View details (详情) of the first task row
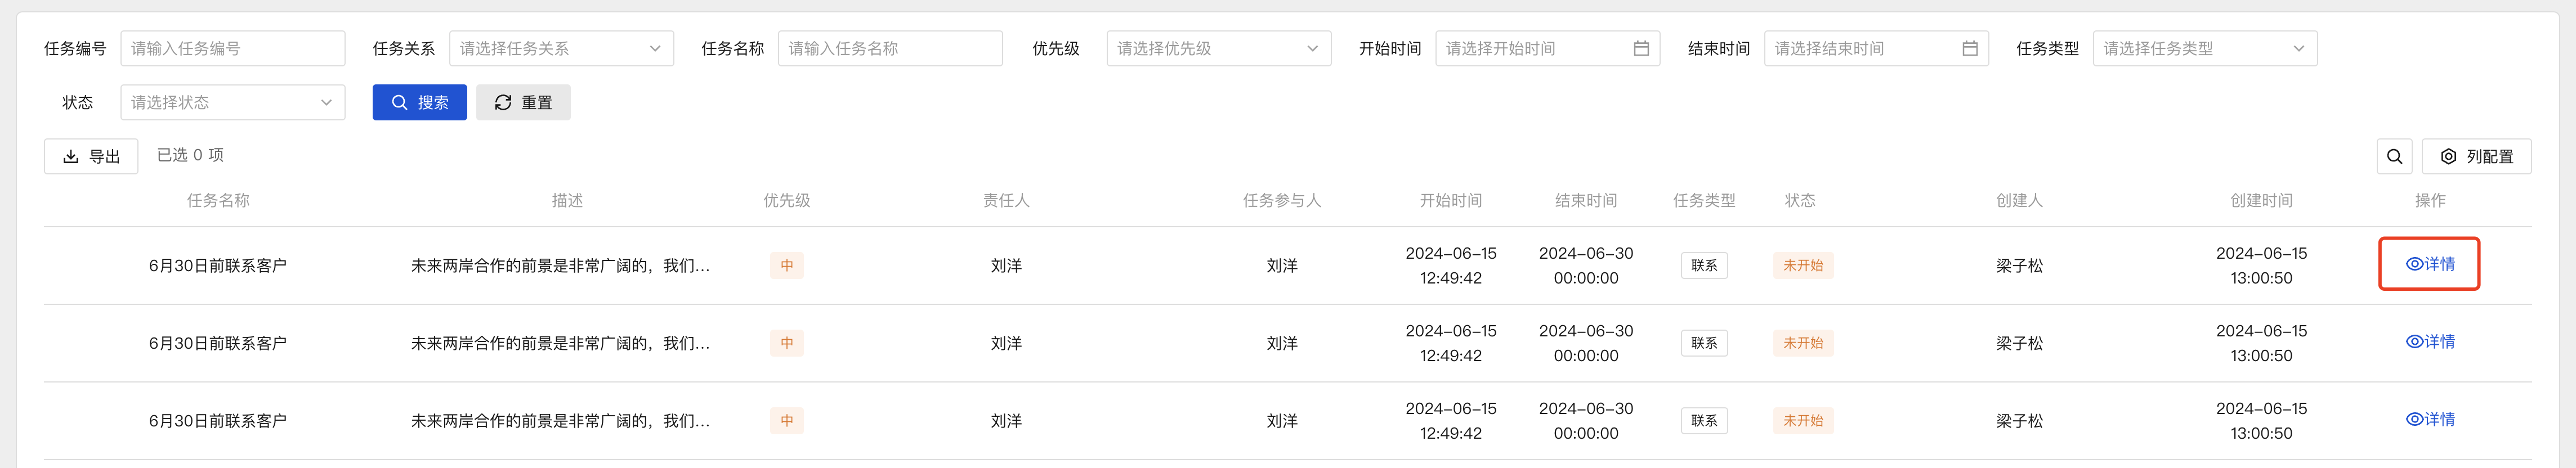This screenshot has height=468, width=2576. tap(2429, 264)
